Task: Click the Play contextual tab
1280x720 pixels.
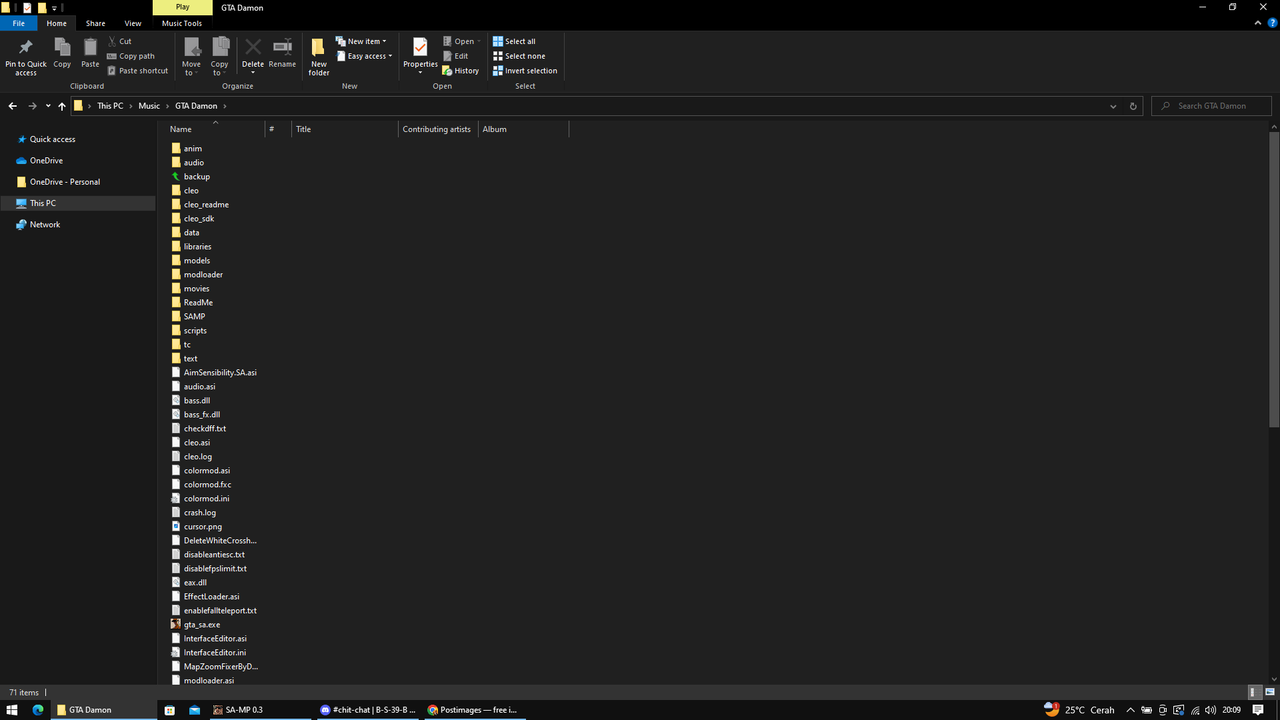Action: click(182, 7)
